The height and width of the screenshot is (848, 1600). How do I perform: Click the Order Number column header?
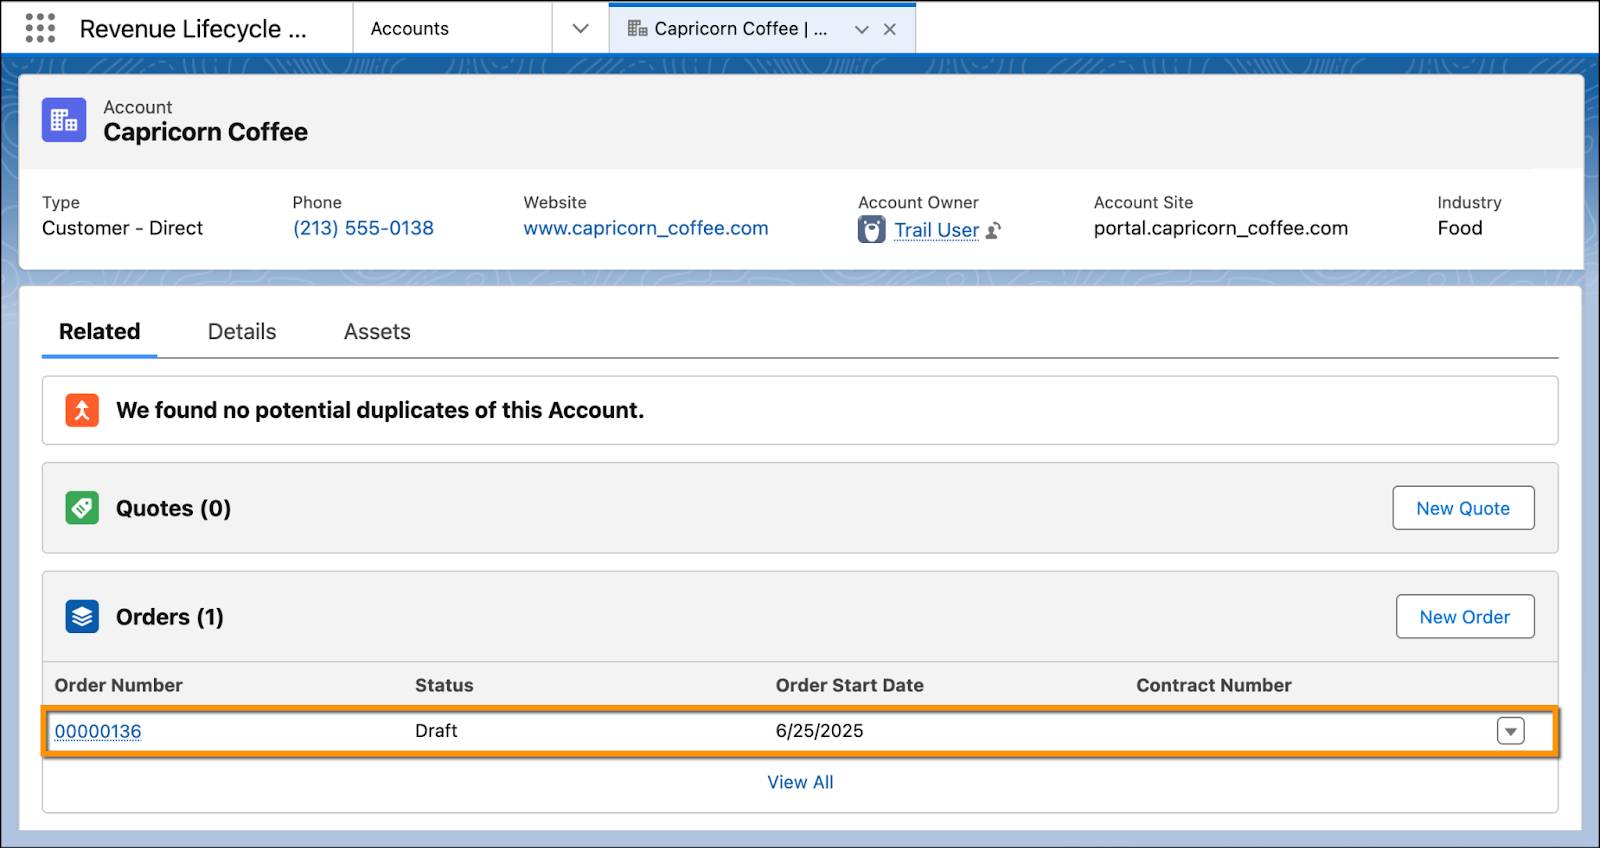click(118, 685)
